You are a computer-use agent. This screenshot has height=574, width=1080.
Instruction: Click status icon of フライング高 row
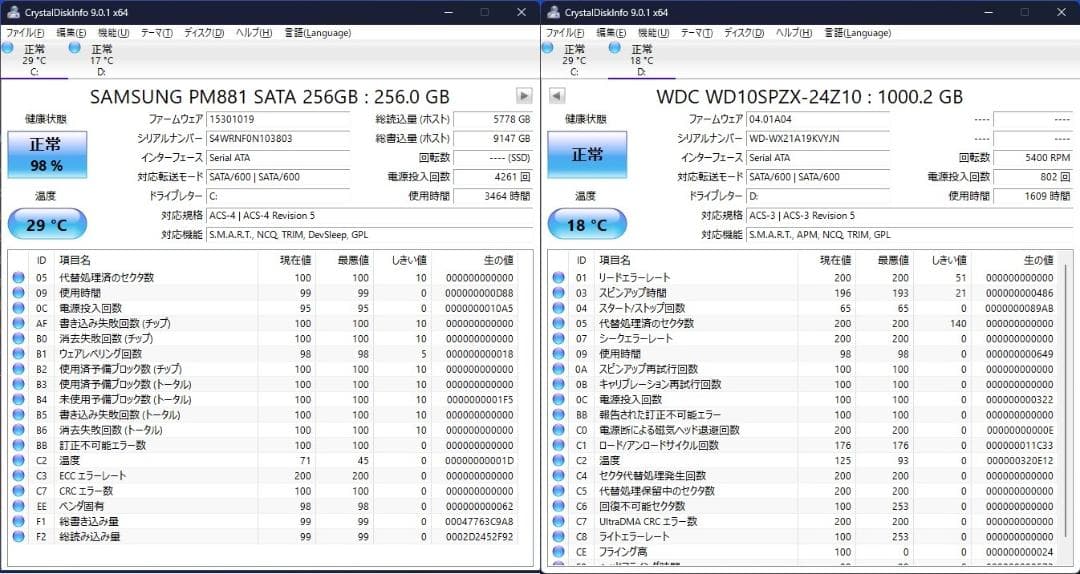click(x=558, y=551)
